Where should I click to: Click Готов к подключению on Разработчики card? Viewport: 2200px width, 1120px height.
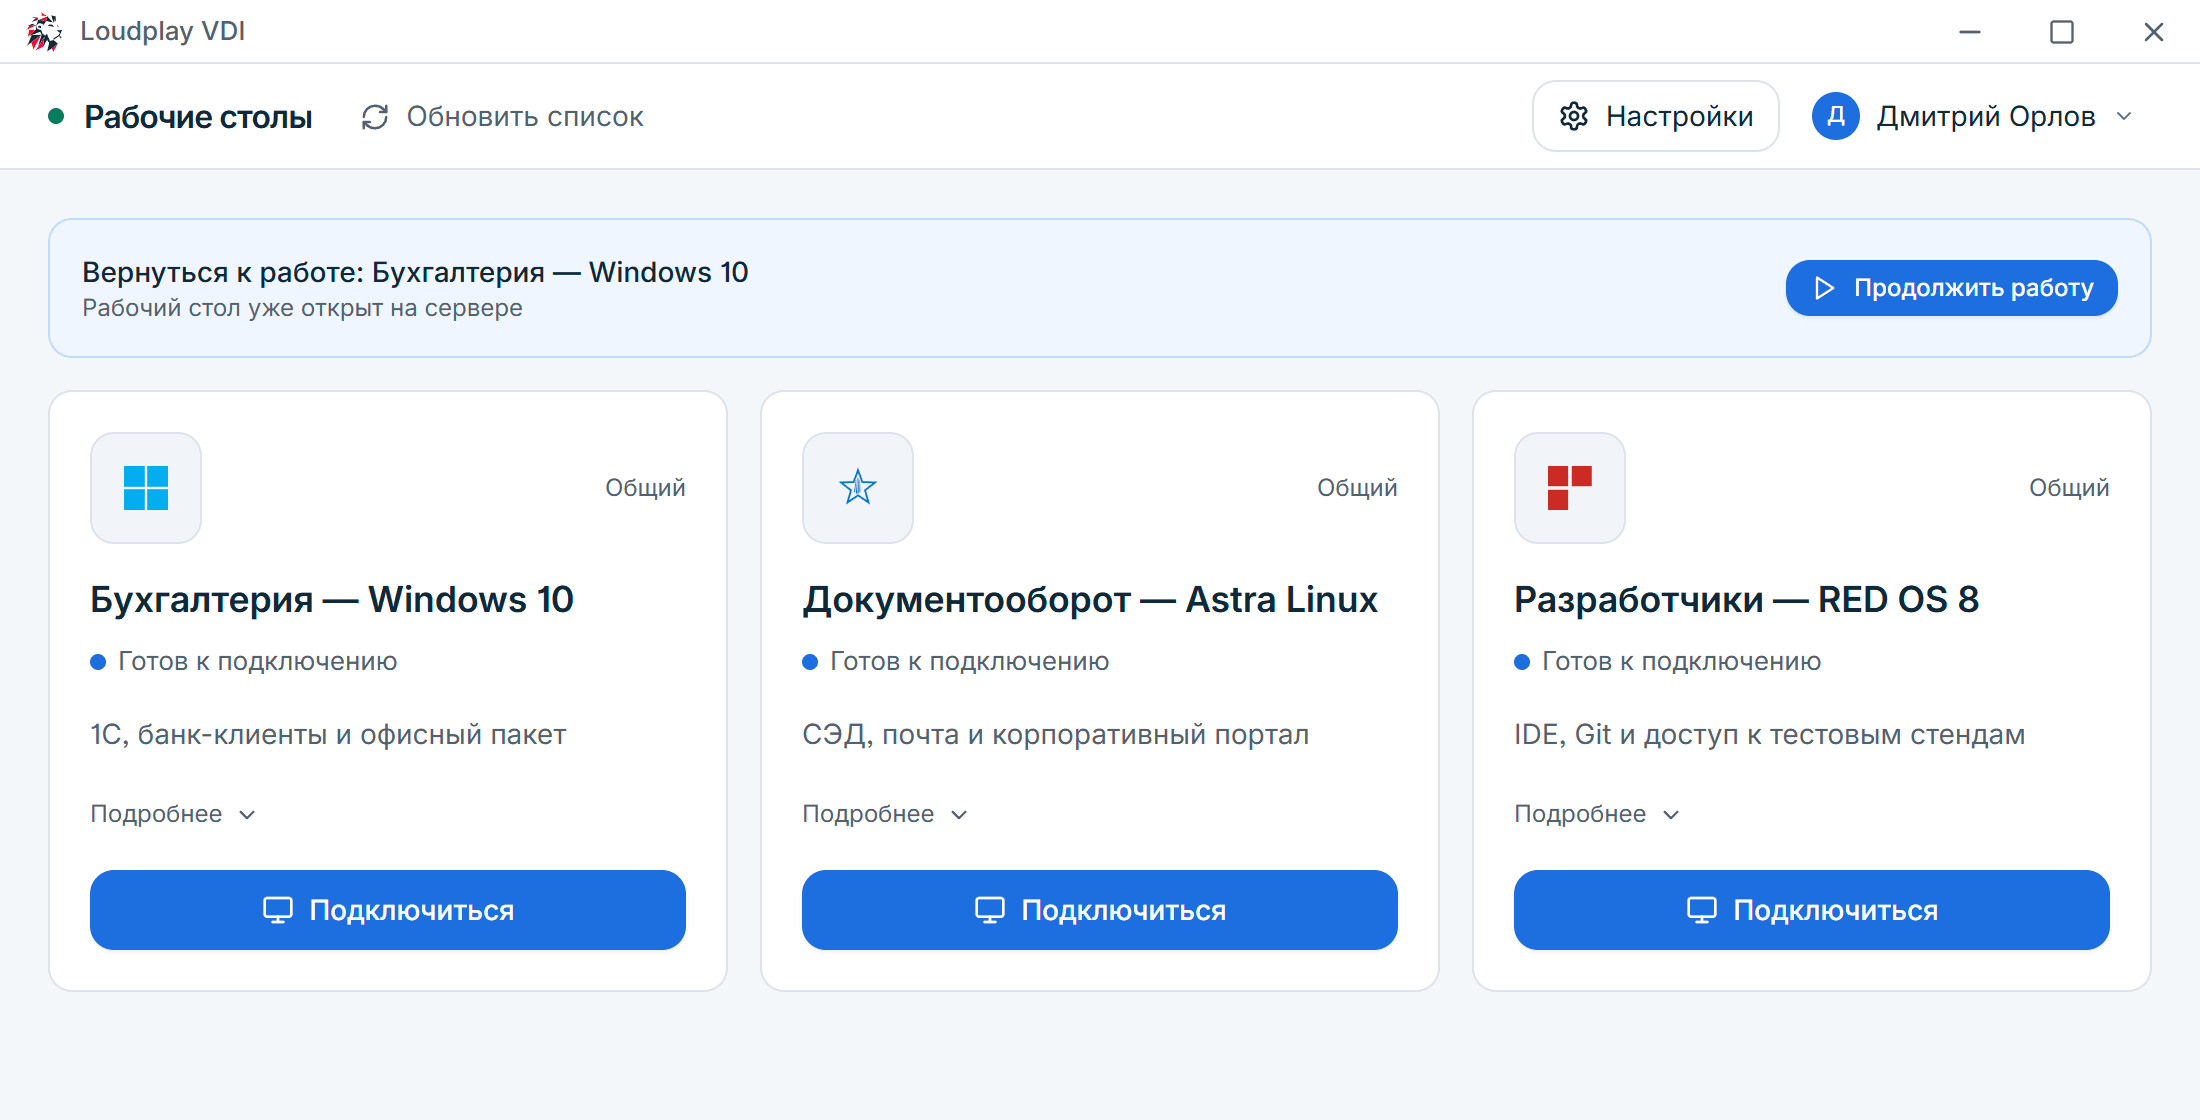point(1682,661)
